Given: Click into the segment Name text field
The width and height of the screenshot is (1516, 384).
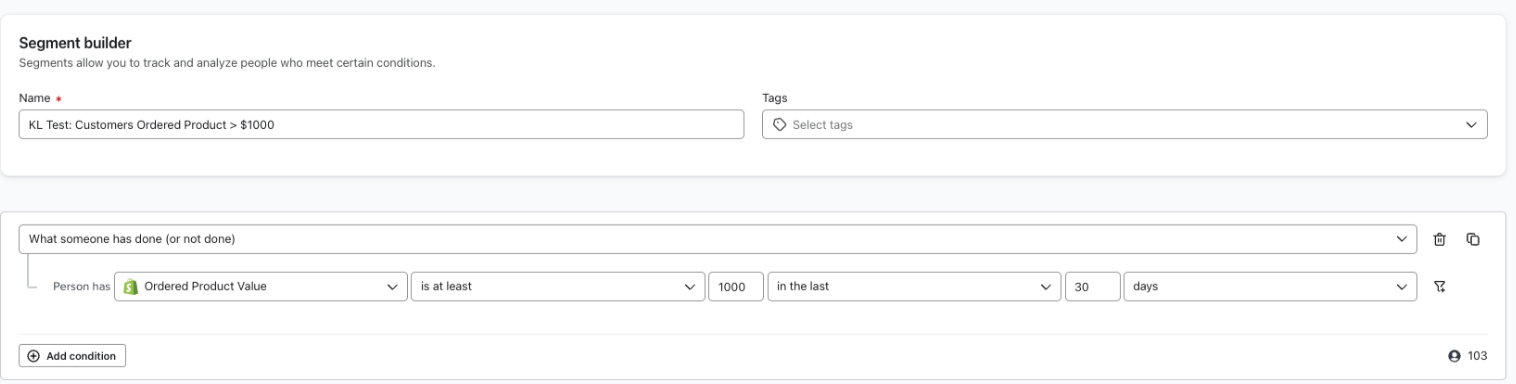Looking at the screenshot, I should pyautogui.click(x=381, y=124).
